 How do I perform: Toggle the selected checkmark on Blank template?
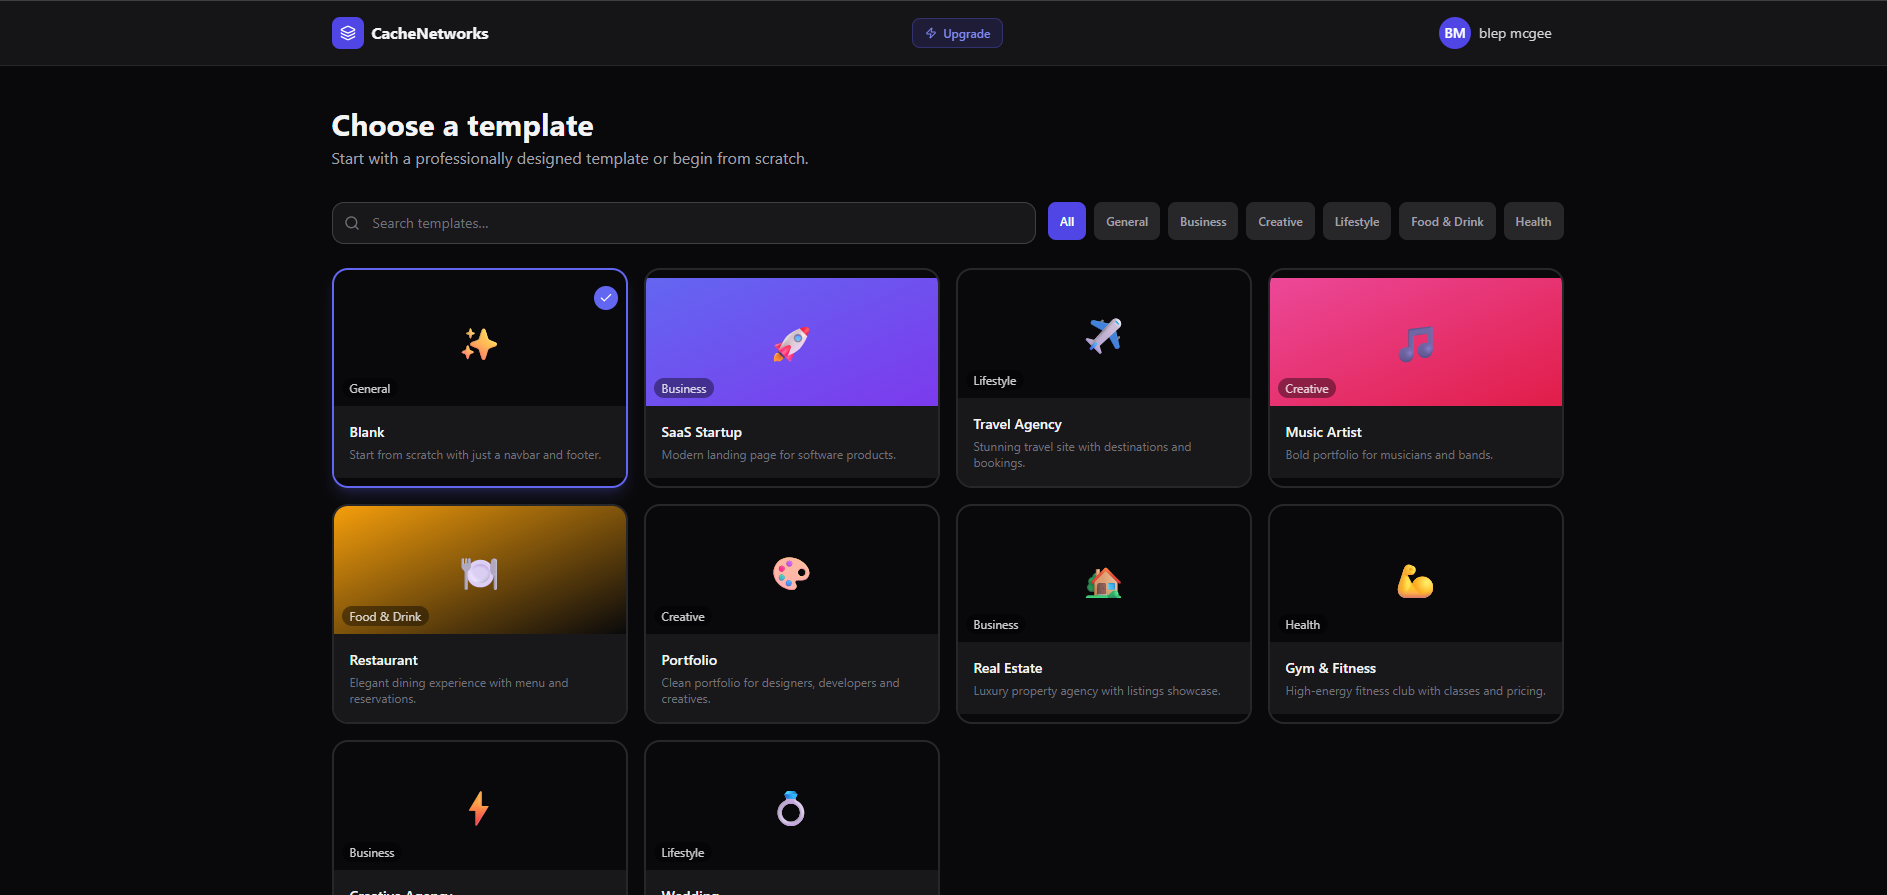point(606,298)
